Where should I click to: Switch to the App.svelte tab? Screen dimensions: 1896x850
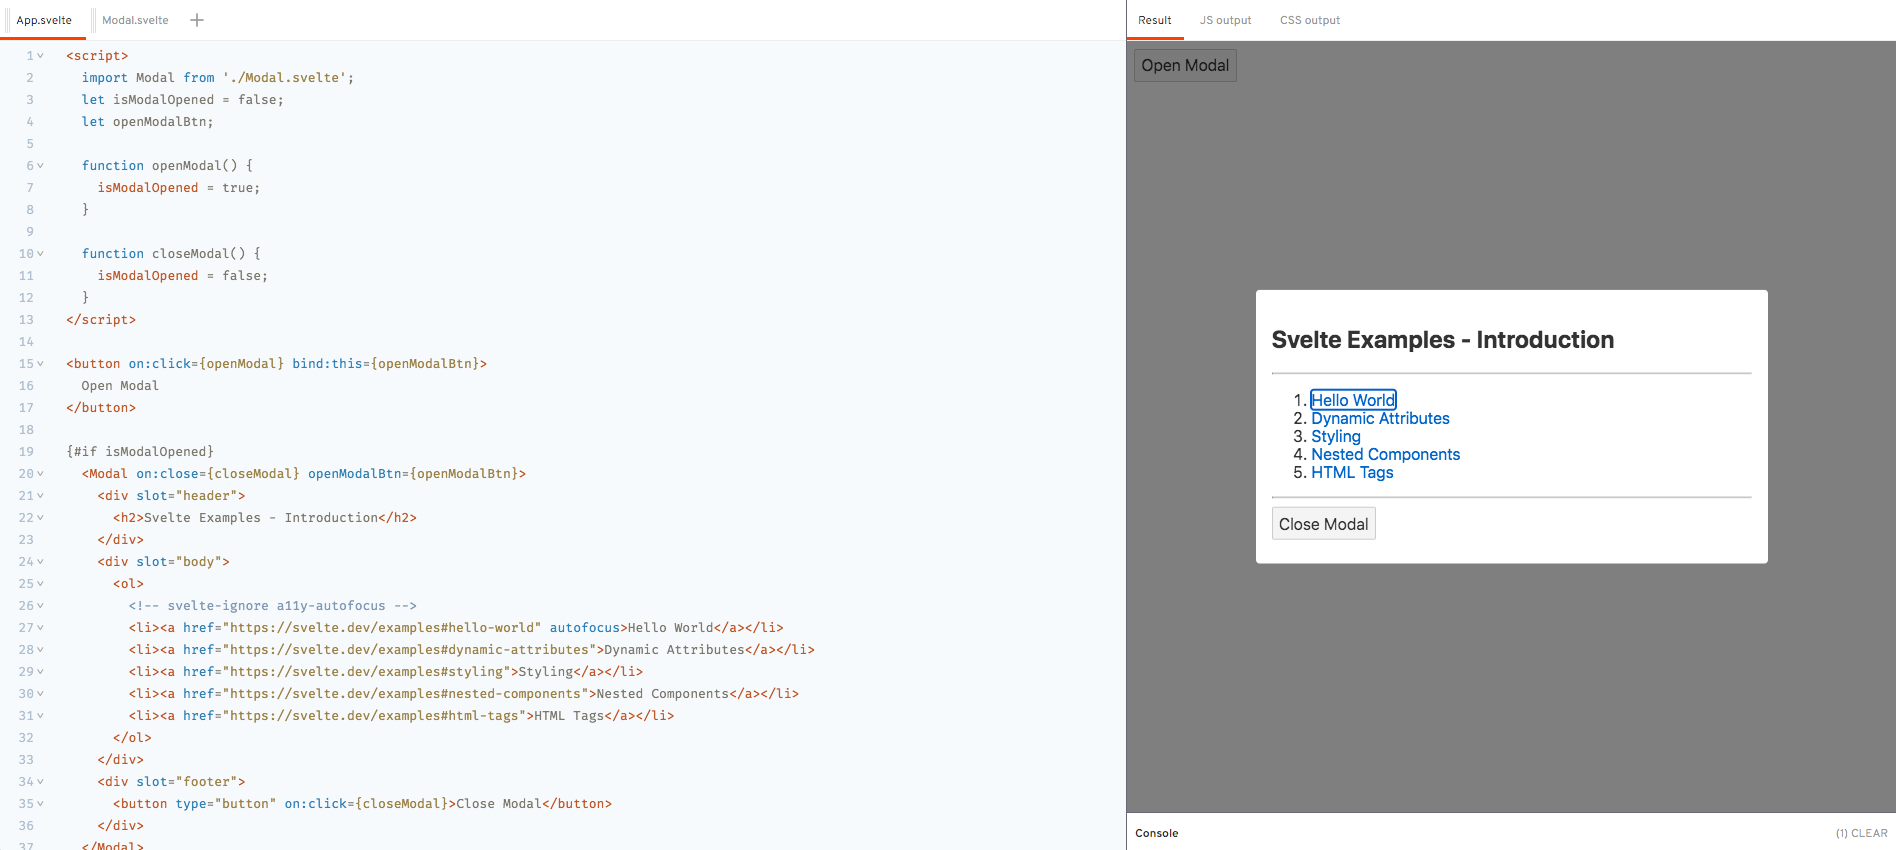click(x=44, y=20)
